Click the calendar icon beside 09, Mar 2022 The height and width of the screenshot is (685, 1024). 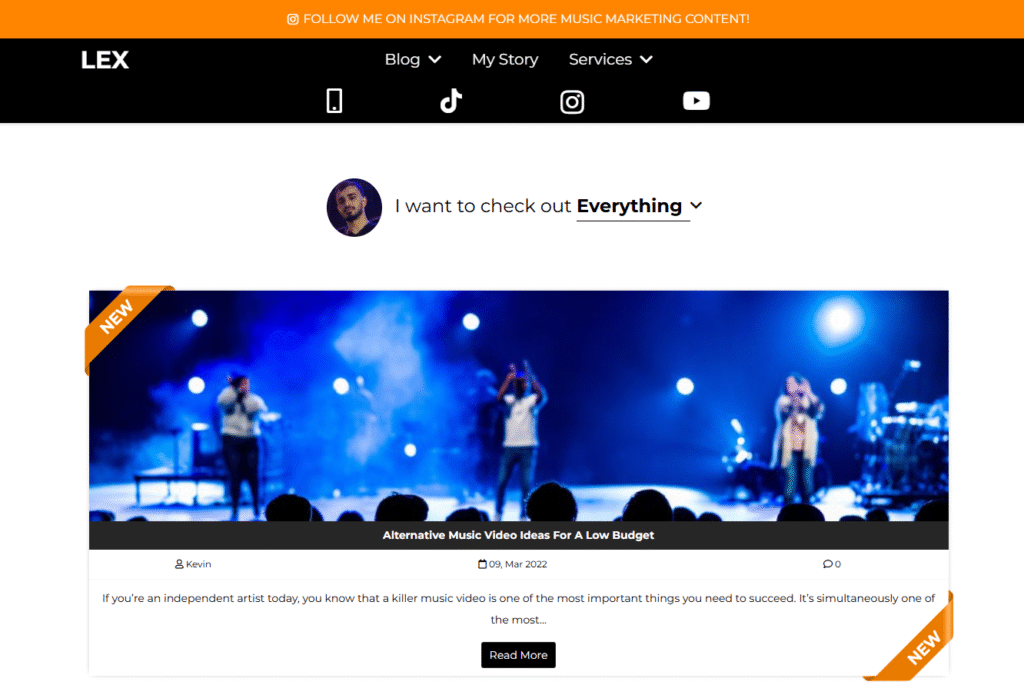coord(482,564)
